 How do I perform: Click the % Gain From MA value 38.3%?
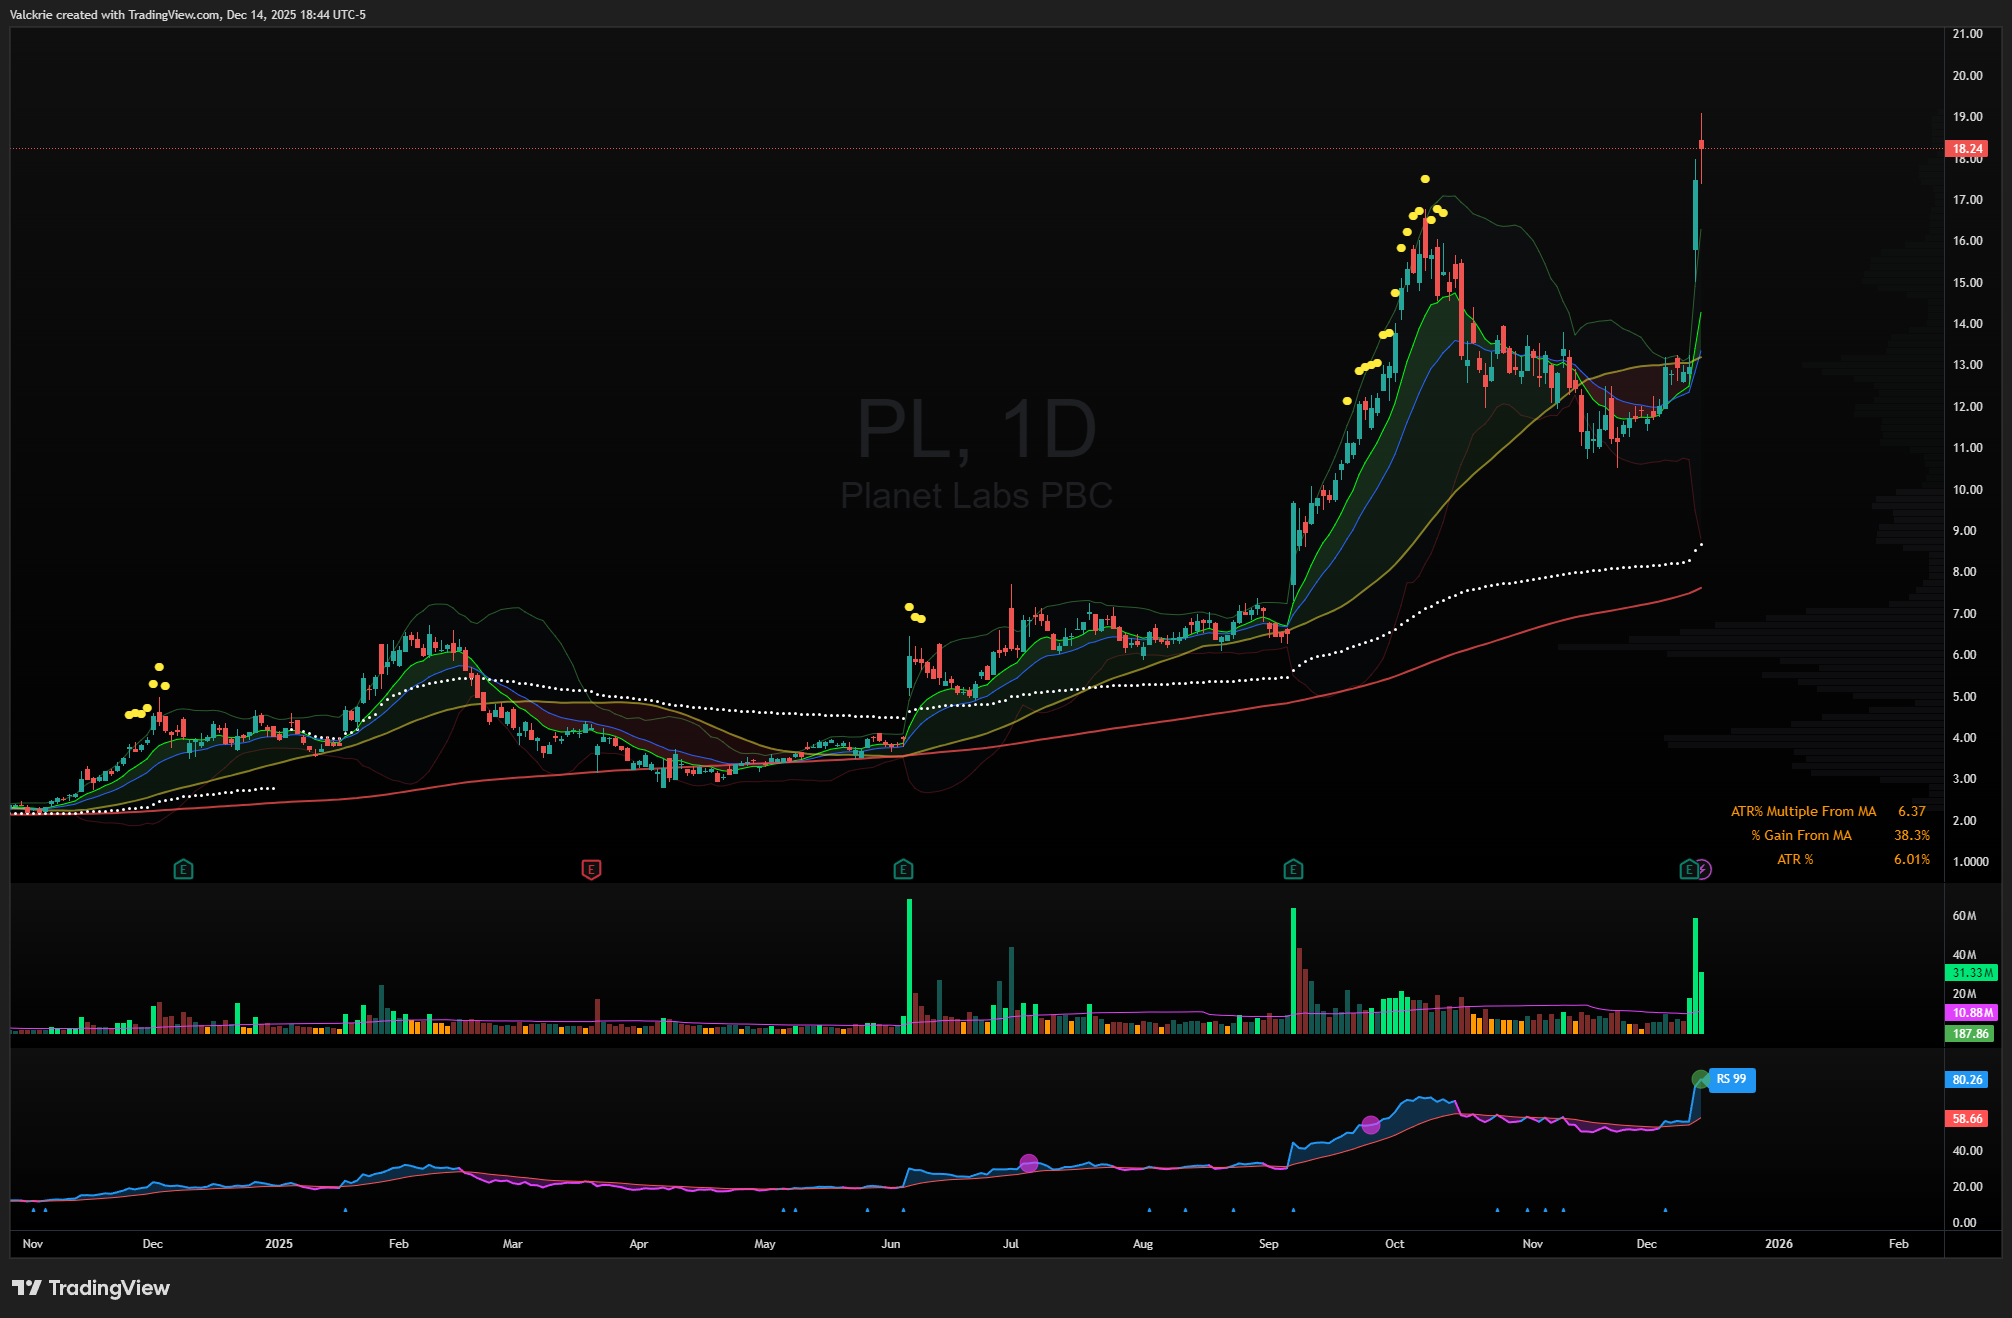coord(1911,835)
